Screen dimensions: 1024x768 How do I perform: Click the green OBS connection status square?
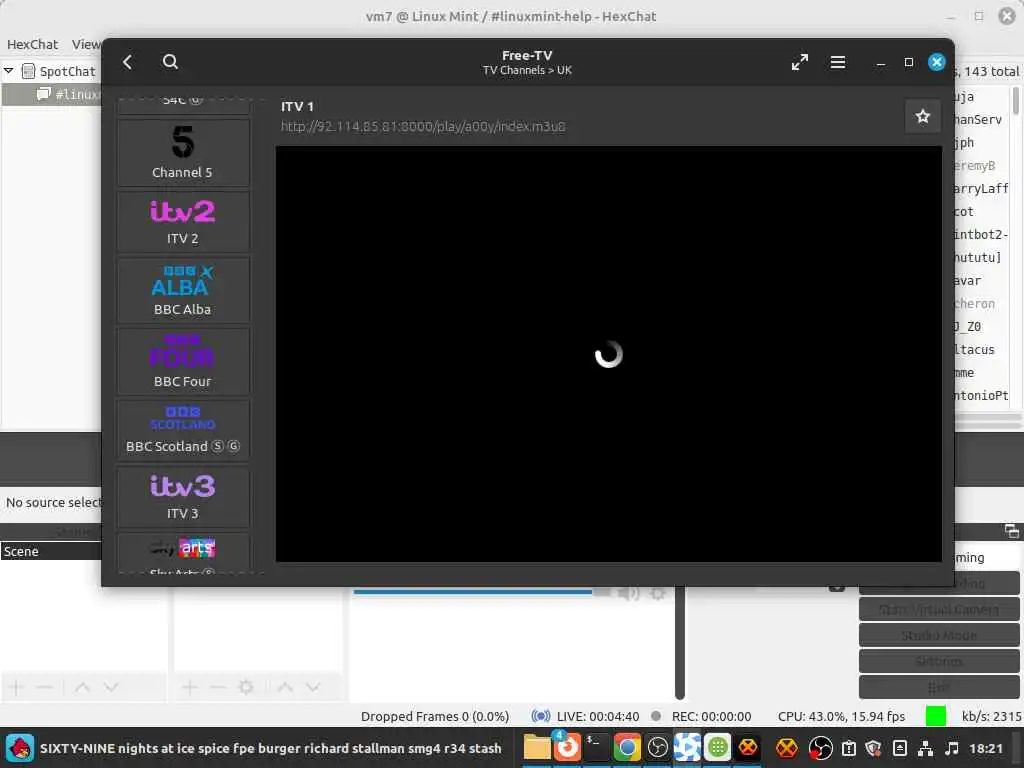click(x=935, y=716)
